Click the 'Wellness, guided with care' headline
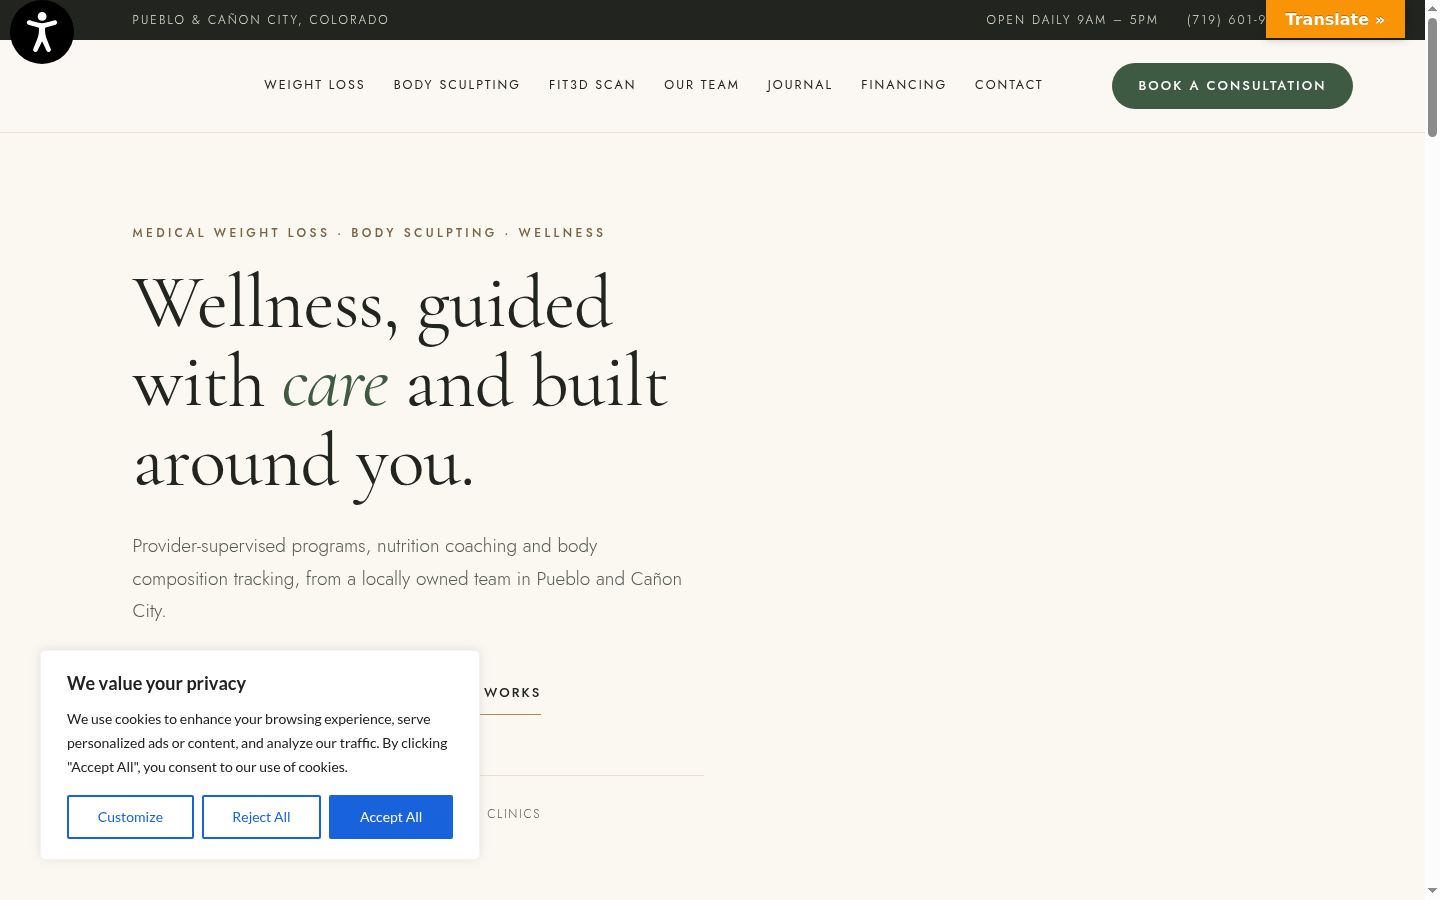 (400, 383)
